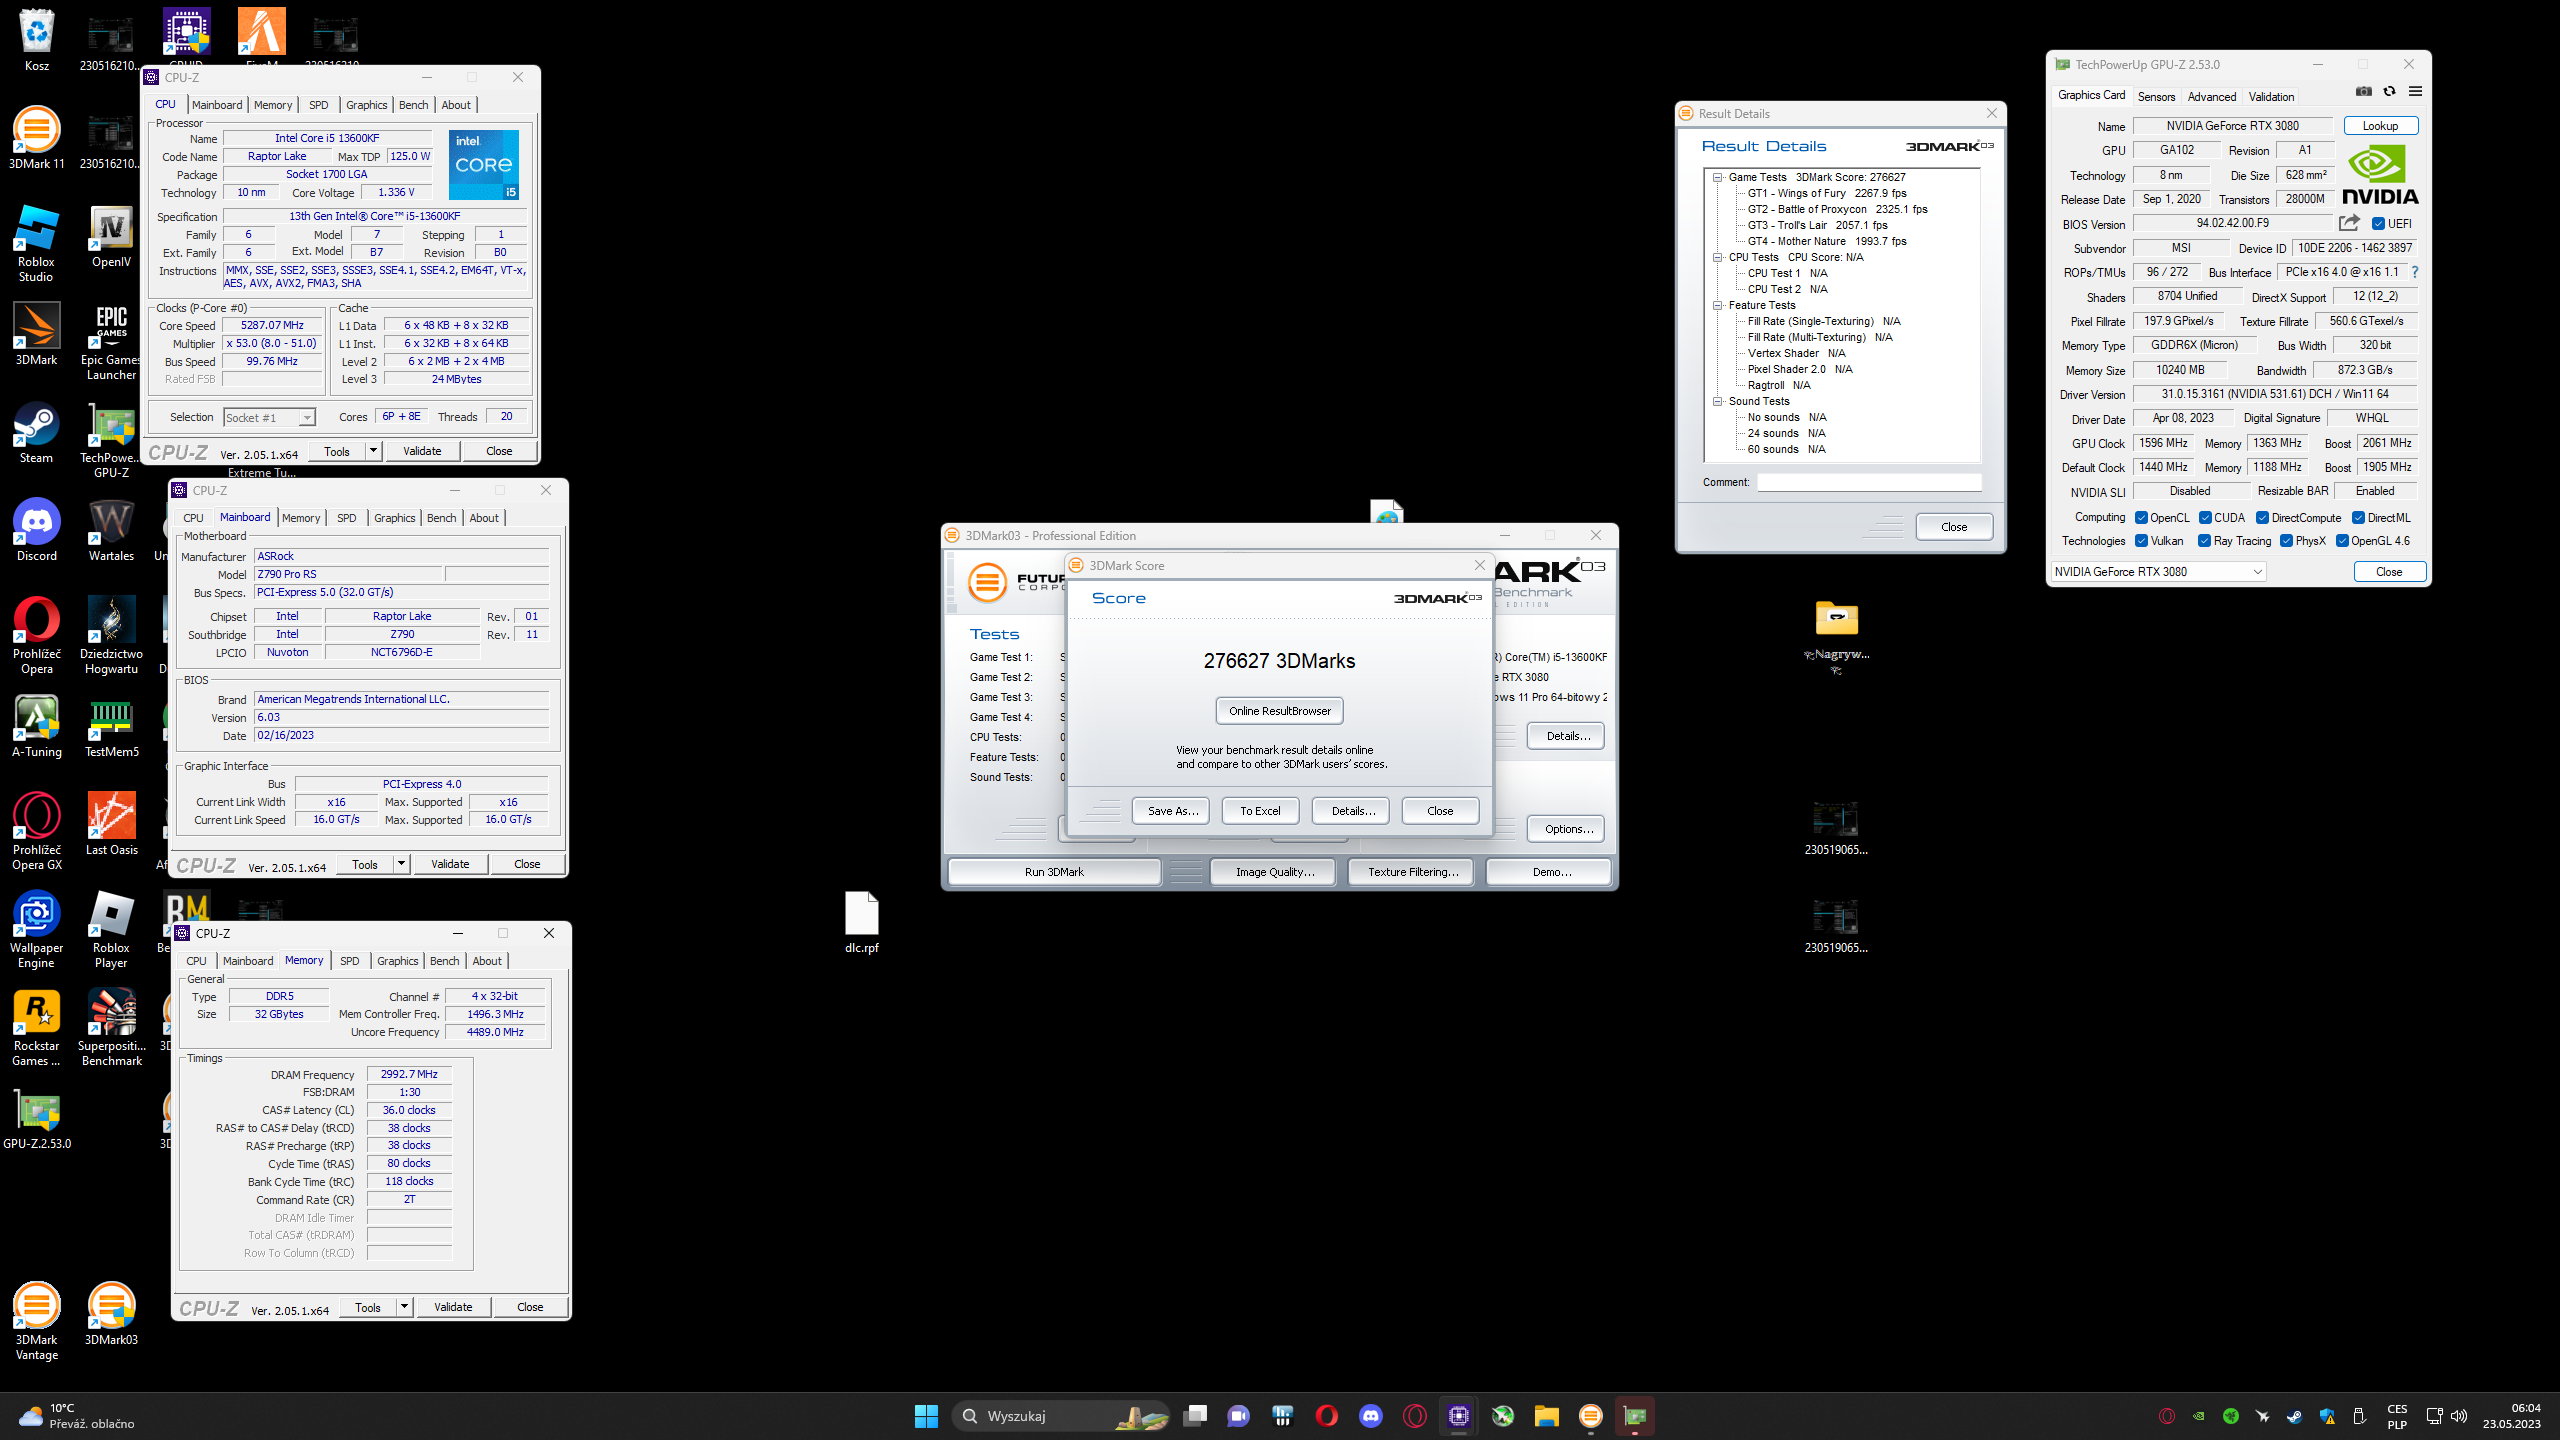Click the Bus Interface question mark icon
Viewport: 2560px width, 1440px height.
tap(2415, 272)
